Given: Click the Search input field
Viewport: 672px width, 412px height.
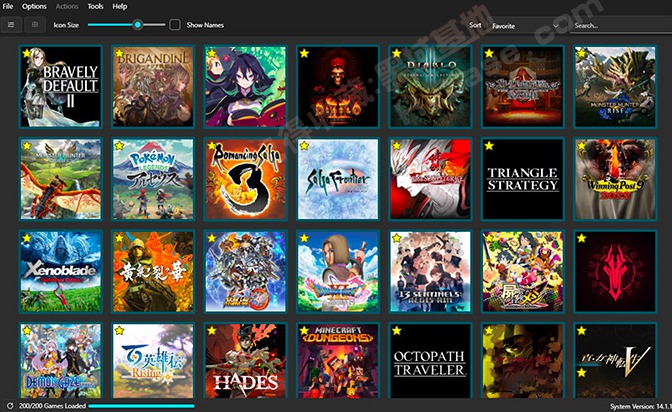Looking at the screenshot, I should (621, 26).
